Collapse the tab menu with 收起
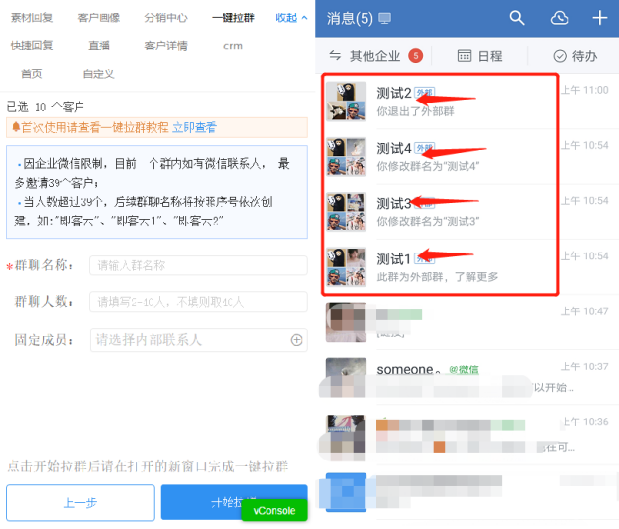This screenshot has height=529, width=619. point(291,18)
